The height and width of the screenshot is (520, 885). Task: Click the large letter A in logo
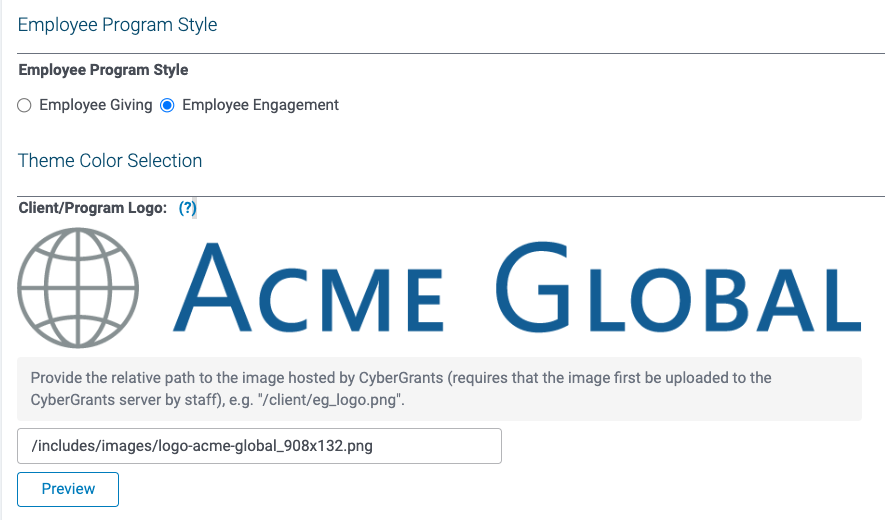pos(212,288)
